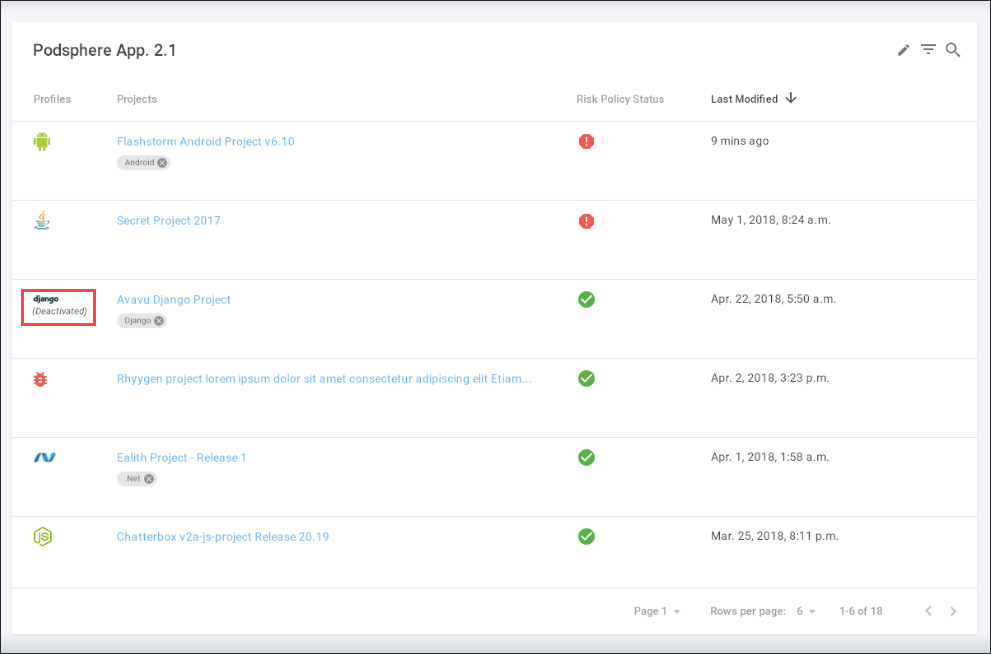Viewport: 991px width, 654px height.
Task: Remove the Android tag from Flashstorm
Action: coord(159,162)
